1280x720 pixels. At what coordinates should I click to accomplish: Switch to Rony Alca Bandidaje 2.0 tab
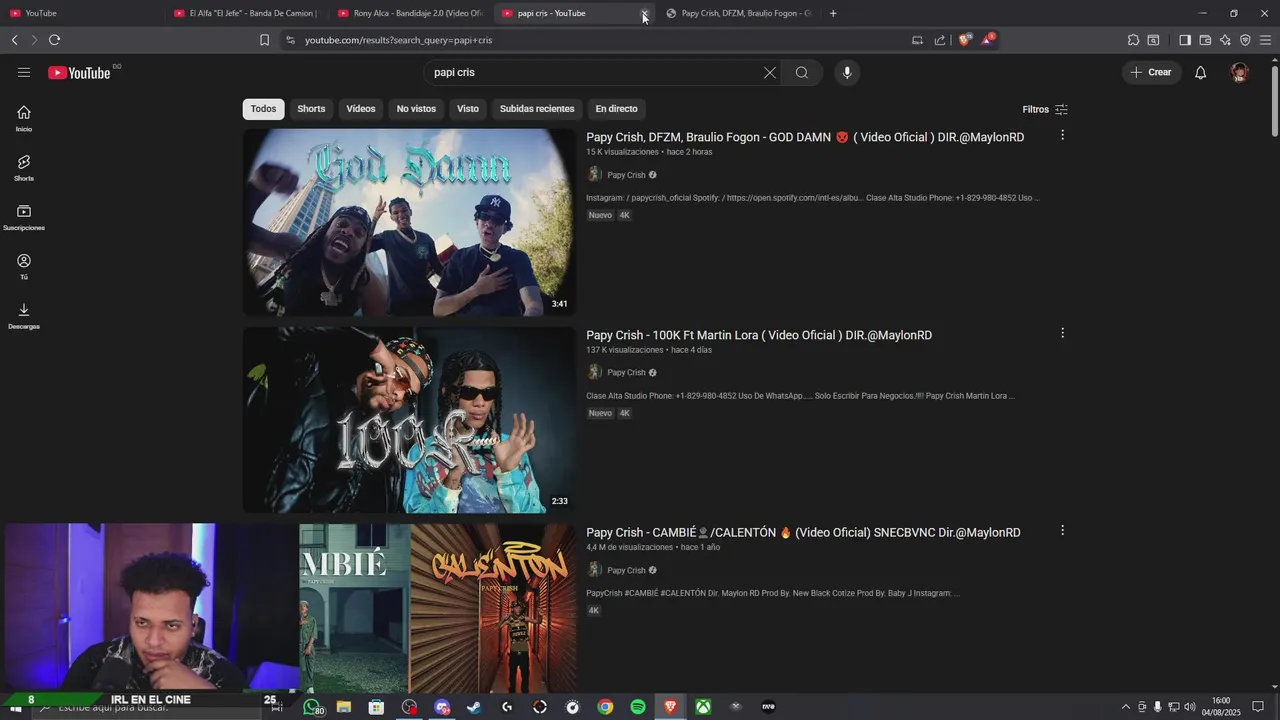pyautogui.click(x=410, y=13)
